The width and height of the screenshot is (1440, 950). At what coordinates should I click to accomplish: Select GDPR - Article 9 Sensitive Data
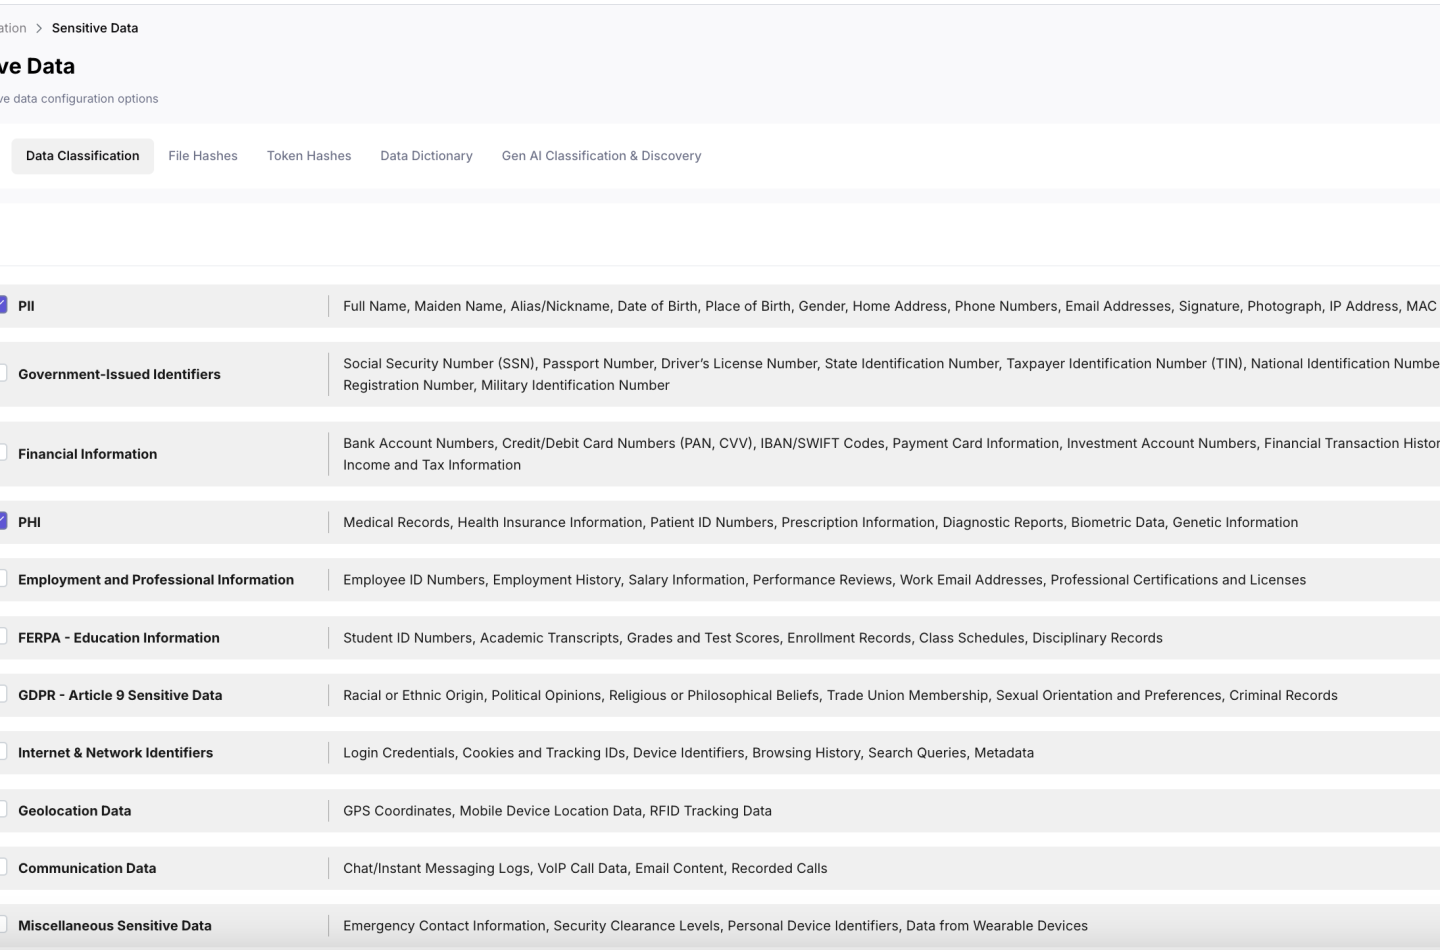pyautogui.click(x=120, y=695)
